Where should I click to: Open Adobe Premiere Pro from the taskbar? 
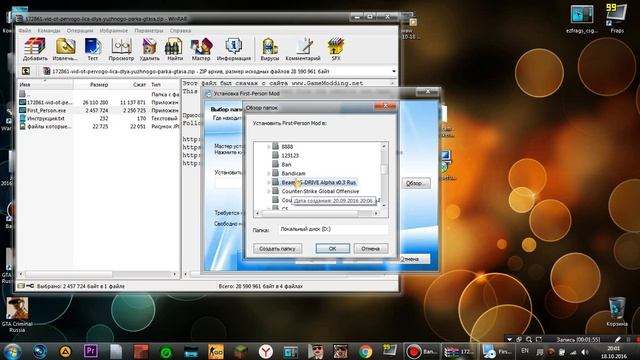pos(91,351)
